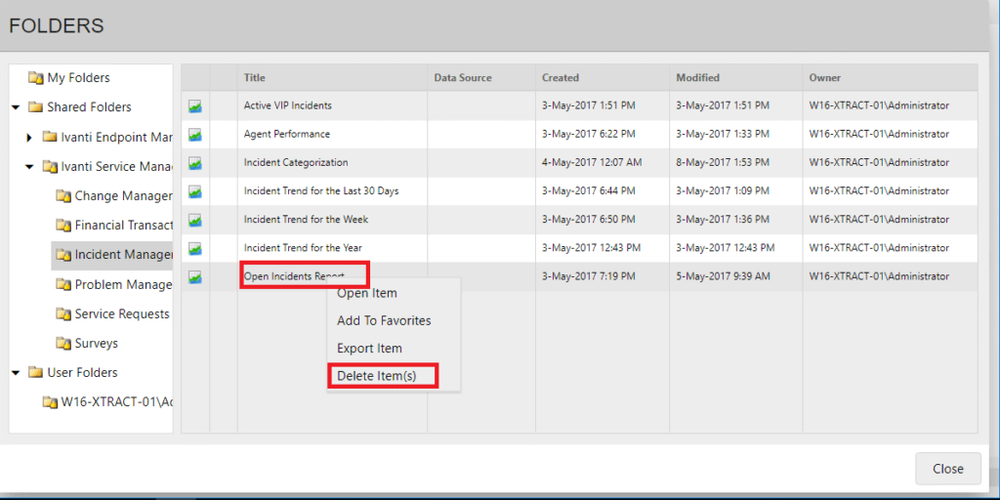
Task: Choose Export Item from context menu
Action: click(x=369, y=349)
